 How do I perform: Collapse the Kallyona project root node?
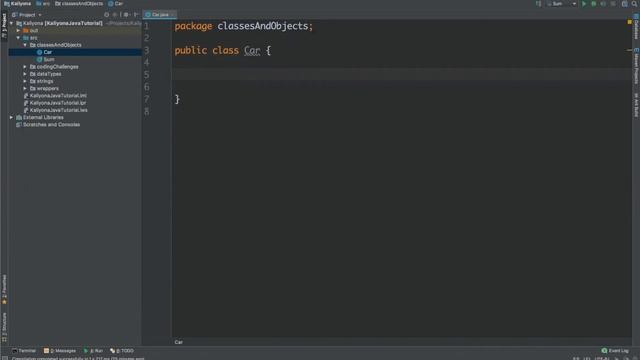coord(11,24)
